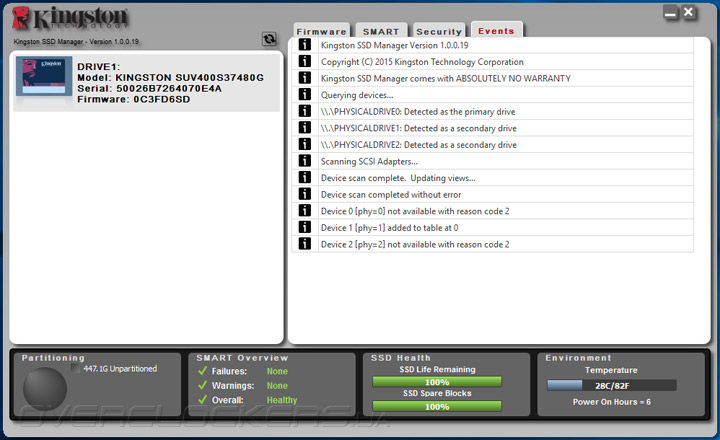The width and height of the screenshot is (720, 440).
Task: Select event 'Device 2 [phy=2] not available'
Action: [x=415, y=244]
